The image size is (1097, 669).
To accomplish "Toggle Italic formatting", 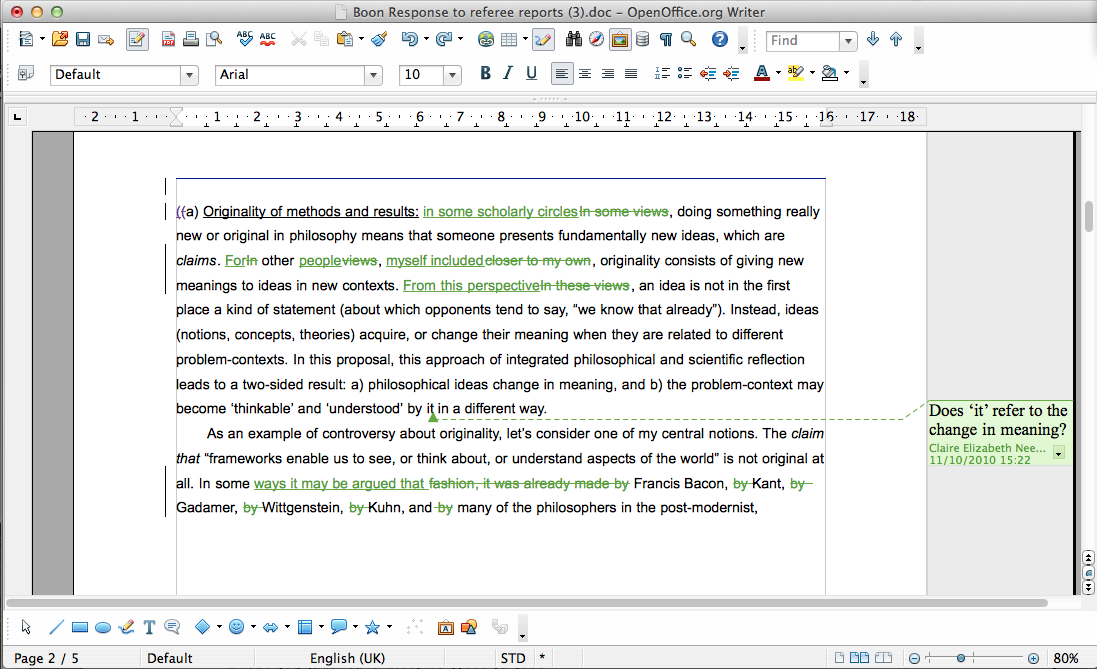I will (509, 73).
